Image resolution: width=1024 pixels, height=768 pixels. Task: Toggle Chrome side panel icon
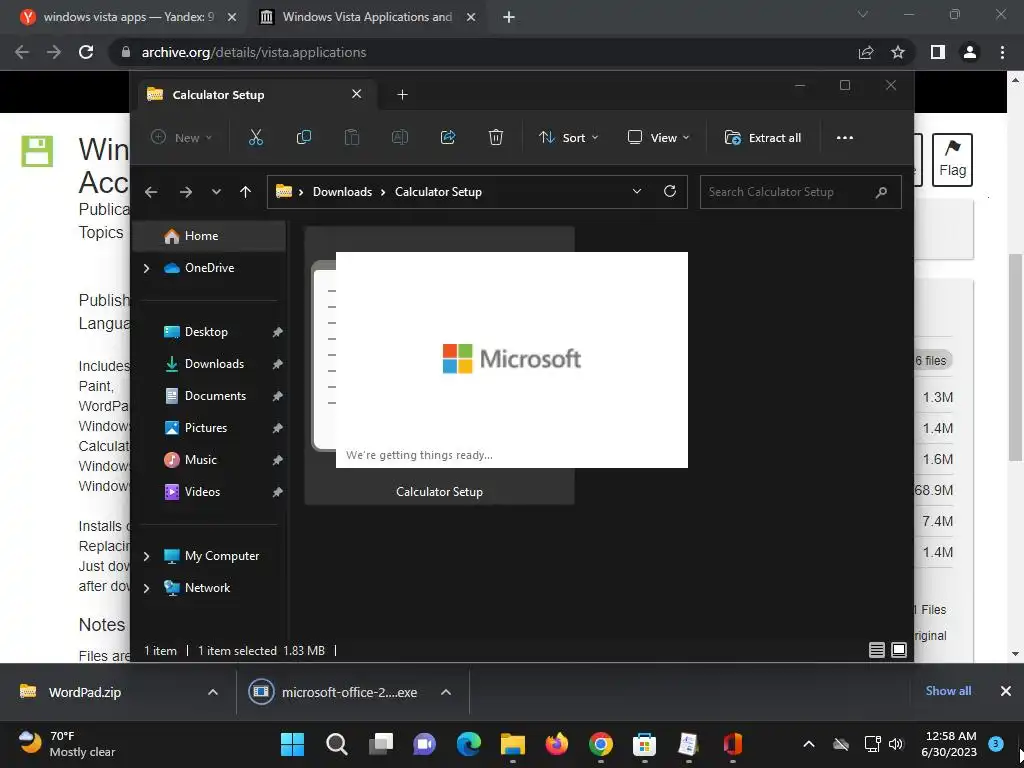938,52
